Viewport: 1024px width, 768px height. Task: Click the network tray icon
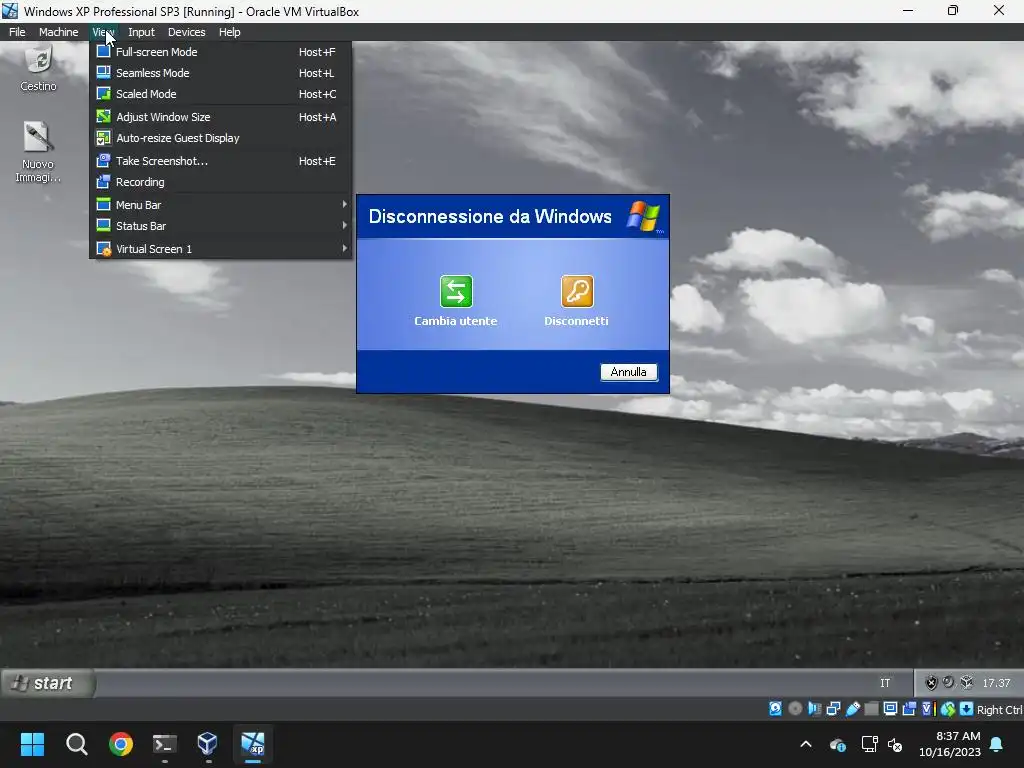[x=869, y=744]
